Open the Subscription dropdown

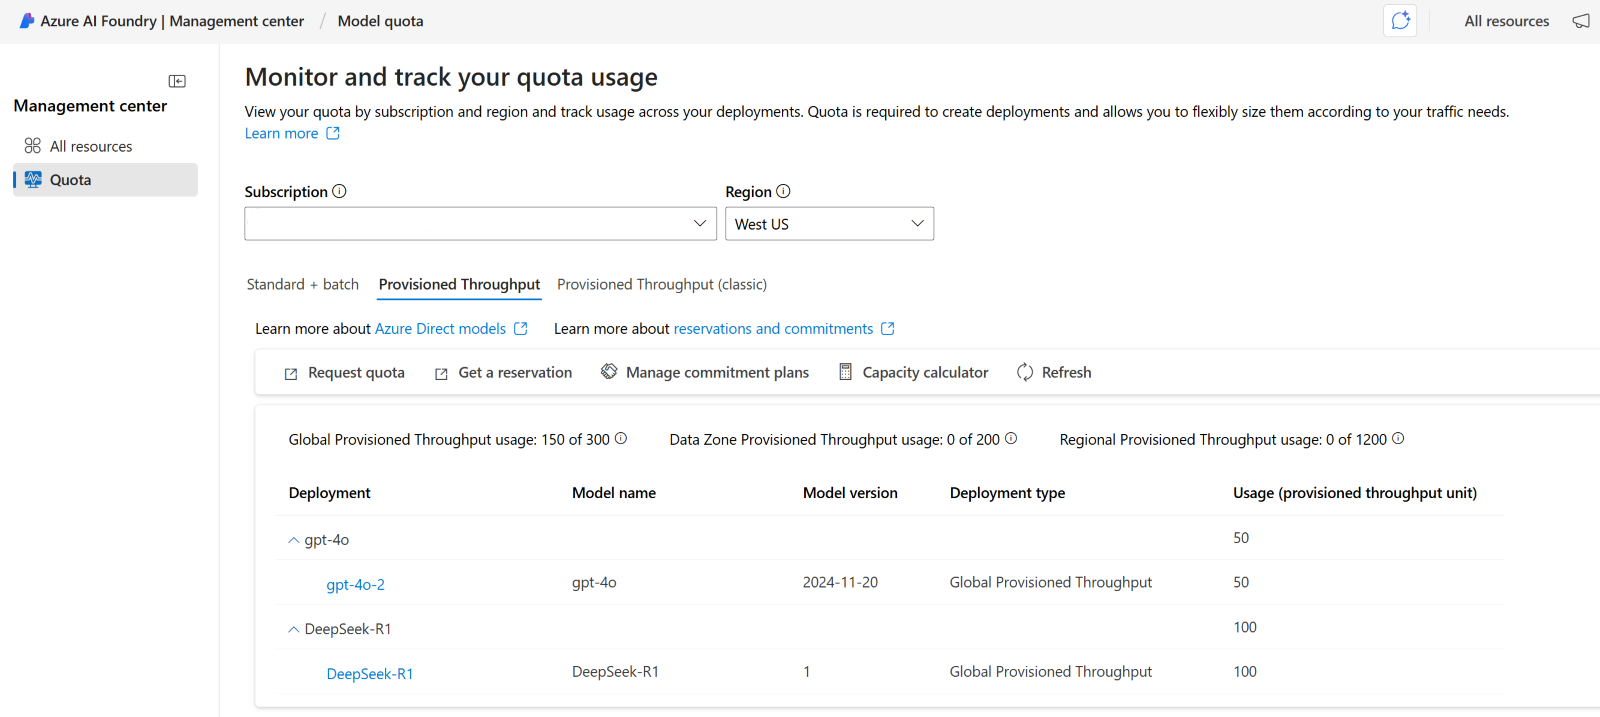click(x=480, y=224)
